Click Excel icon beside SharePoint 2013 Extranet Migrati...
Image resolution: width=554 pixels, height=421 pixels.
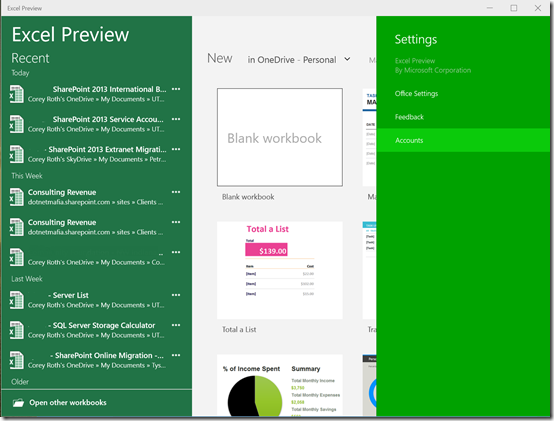point(16,154)
